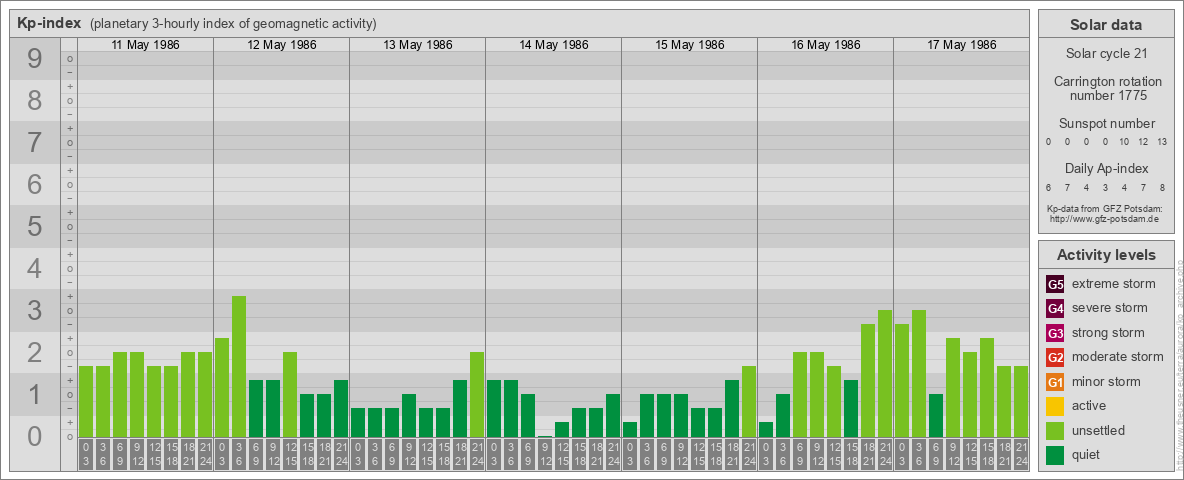Click the '13 May 1986' date header

[418, 45]
